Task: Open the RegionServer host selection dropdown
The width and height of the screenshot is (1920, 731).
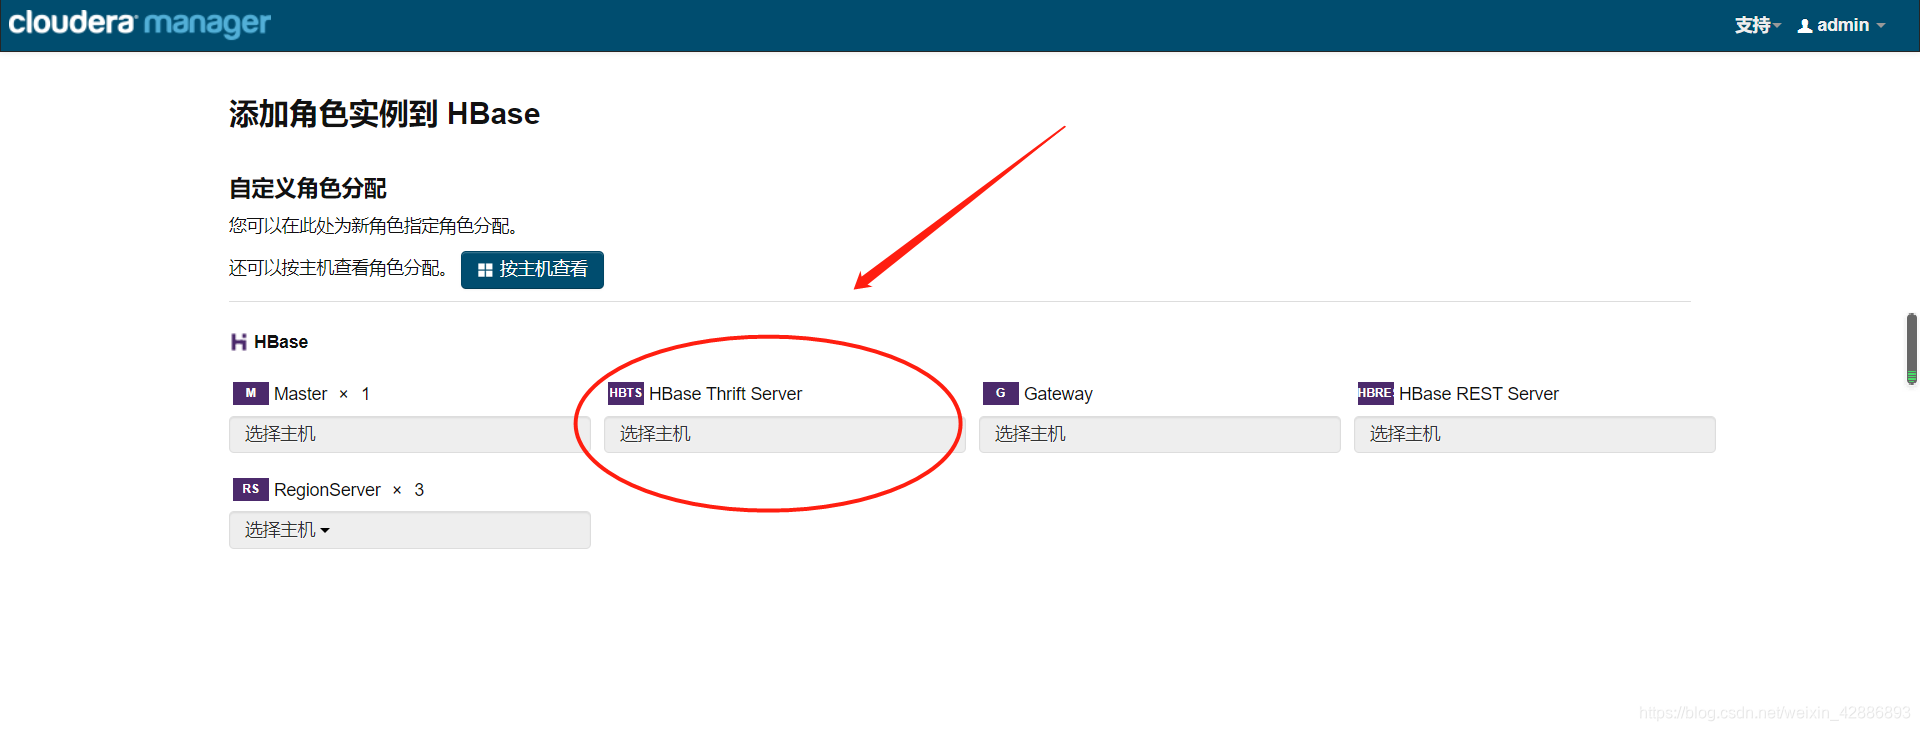Action: pos(410,530)
